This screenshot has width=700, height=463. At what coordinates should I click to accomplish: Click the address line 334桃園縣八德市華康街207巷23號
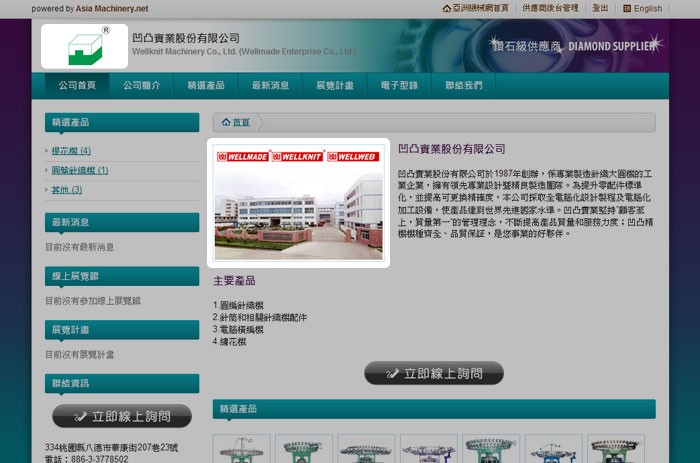112,447
